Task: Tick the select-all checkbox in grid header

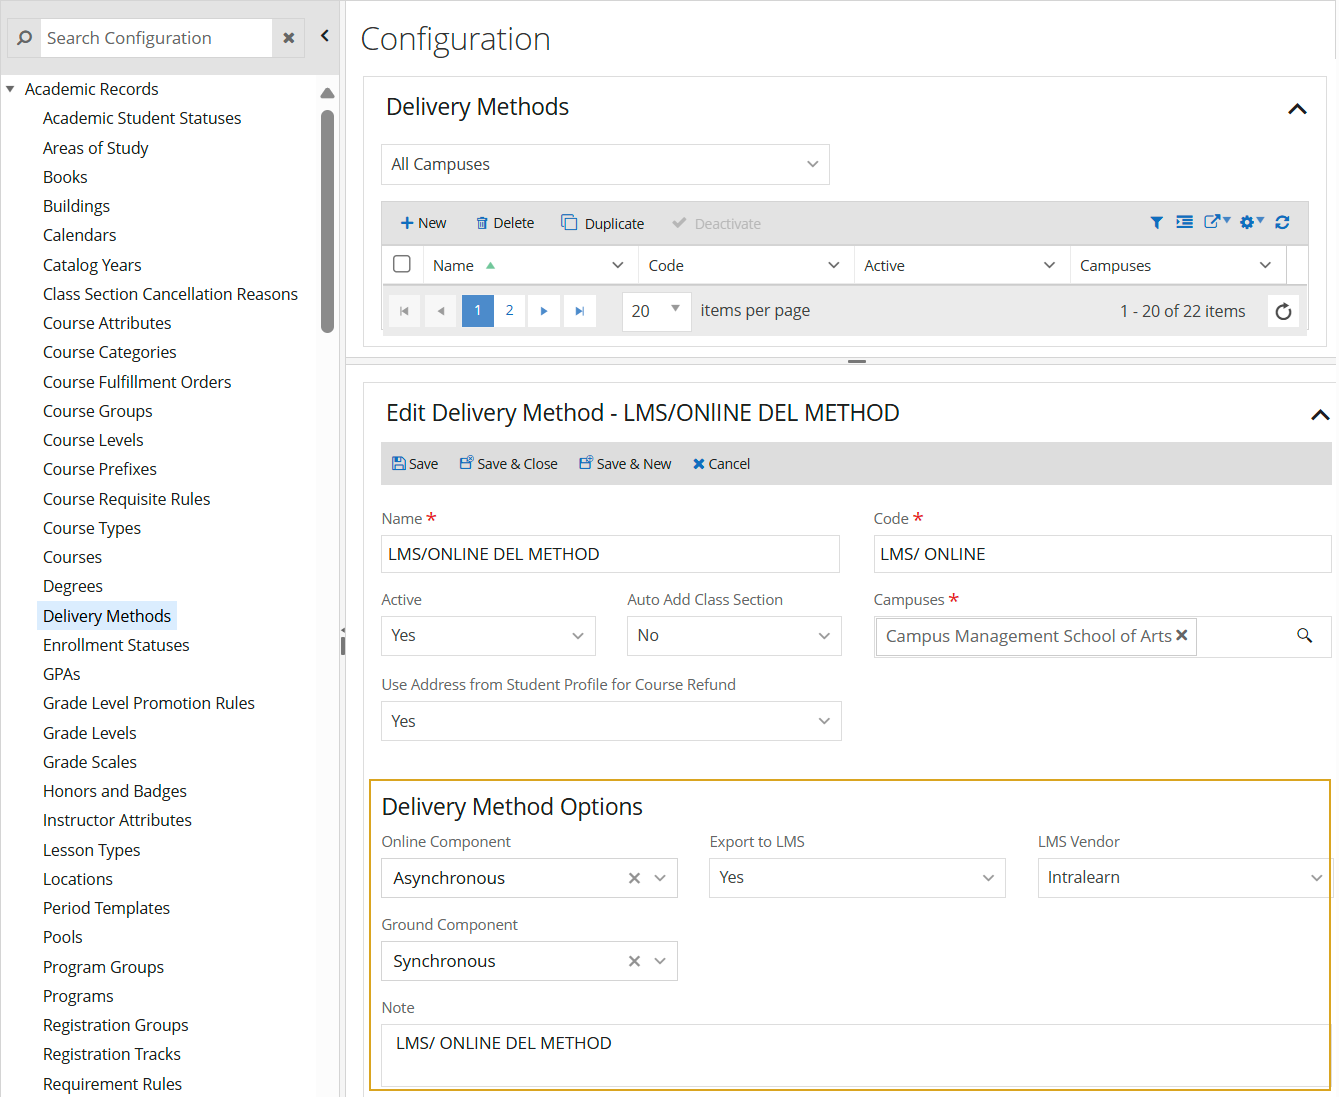Action: point(402,265)
